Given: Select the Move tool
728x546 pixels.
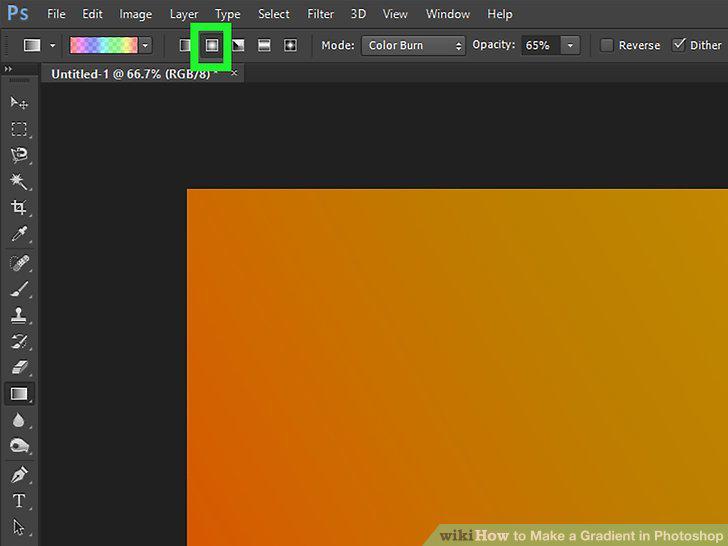Looking at the screenshot, I should click(19, 102).
